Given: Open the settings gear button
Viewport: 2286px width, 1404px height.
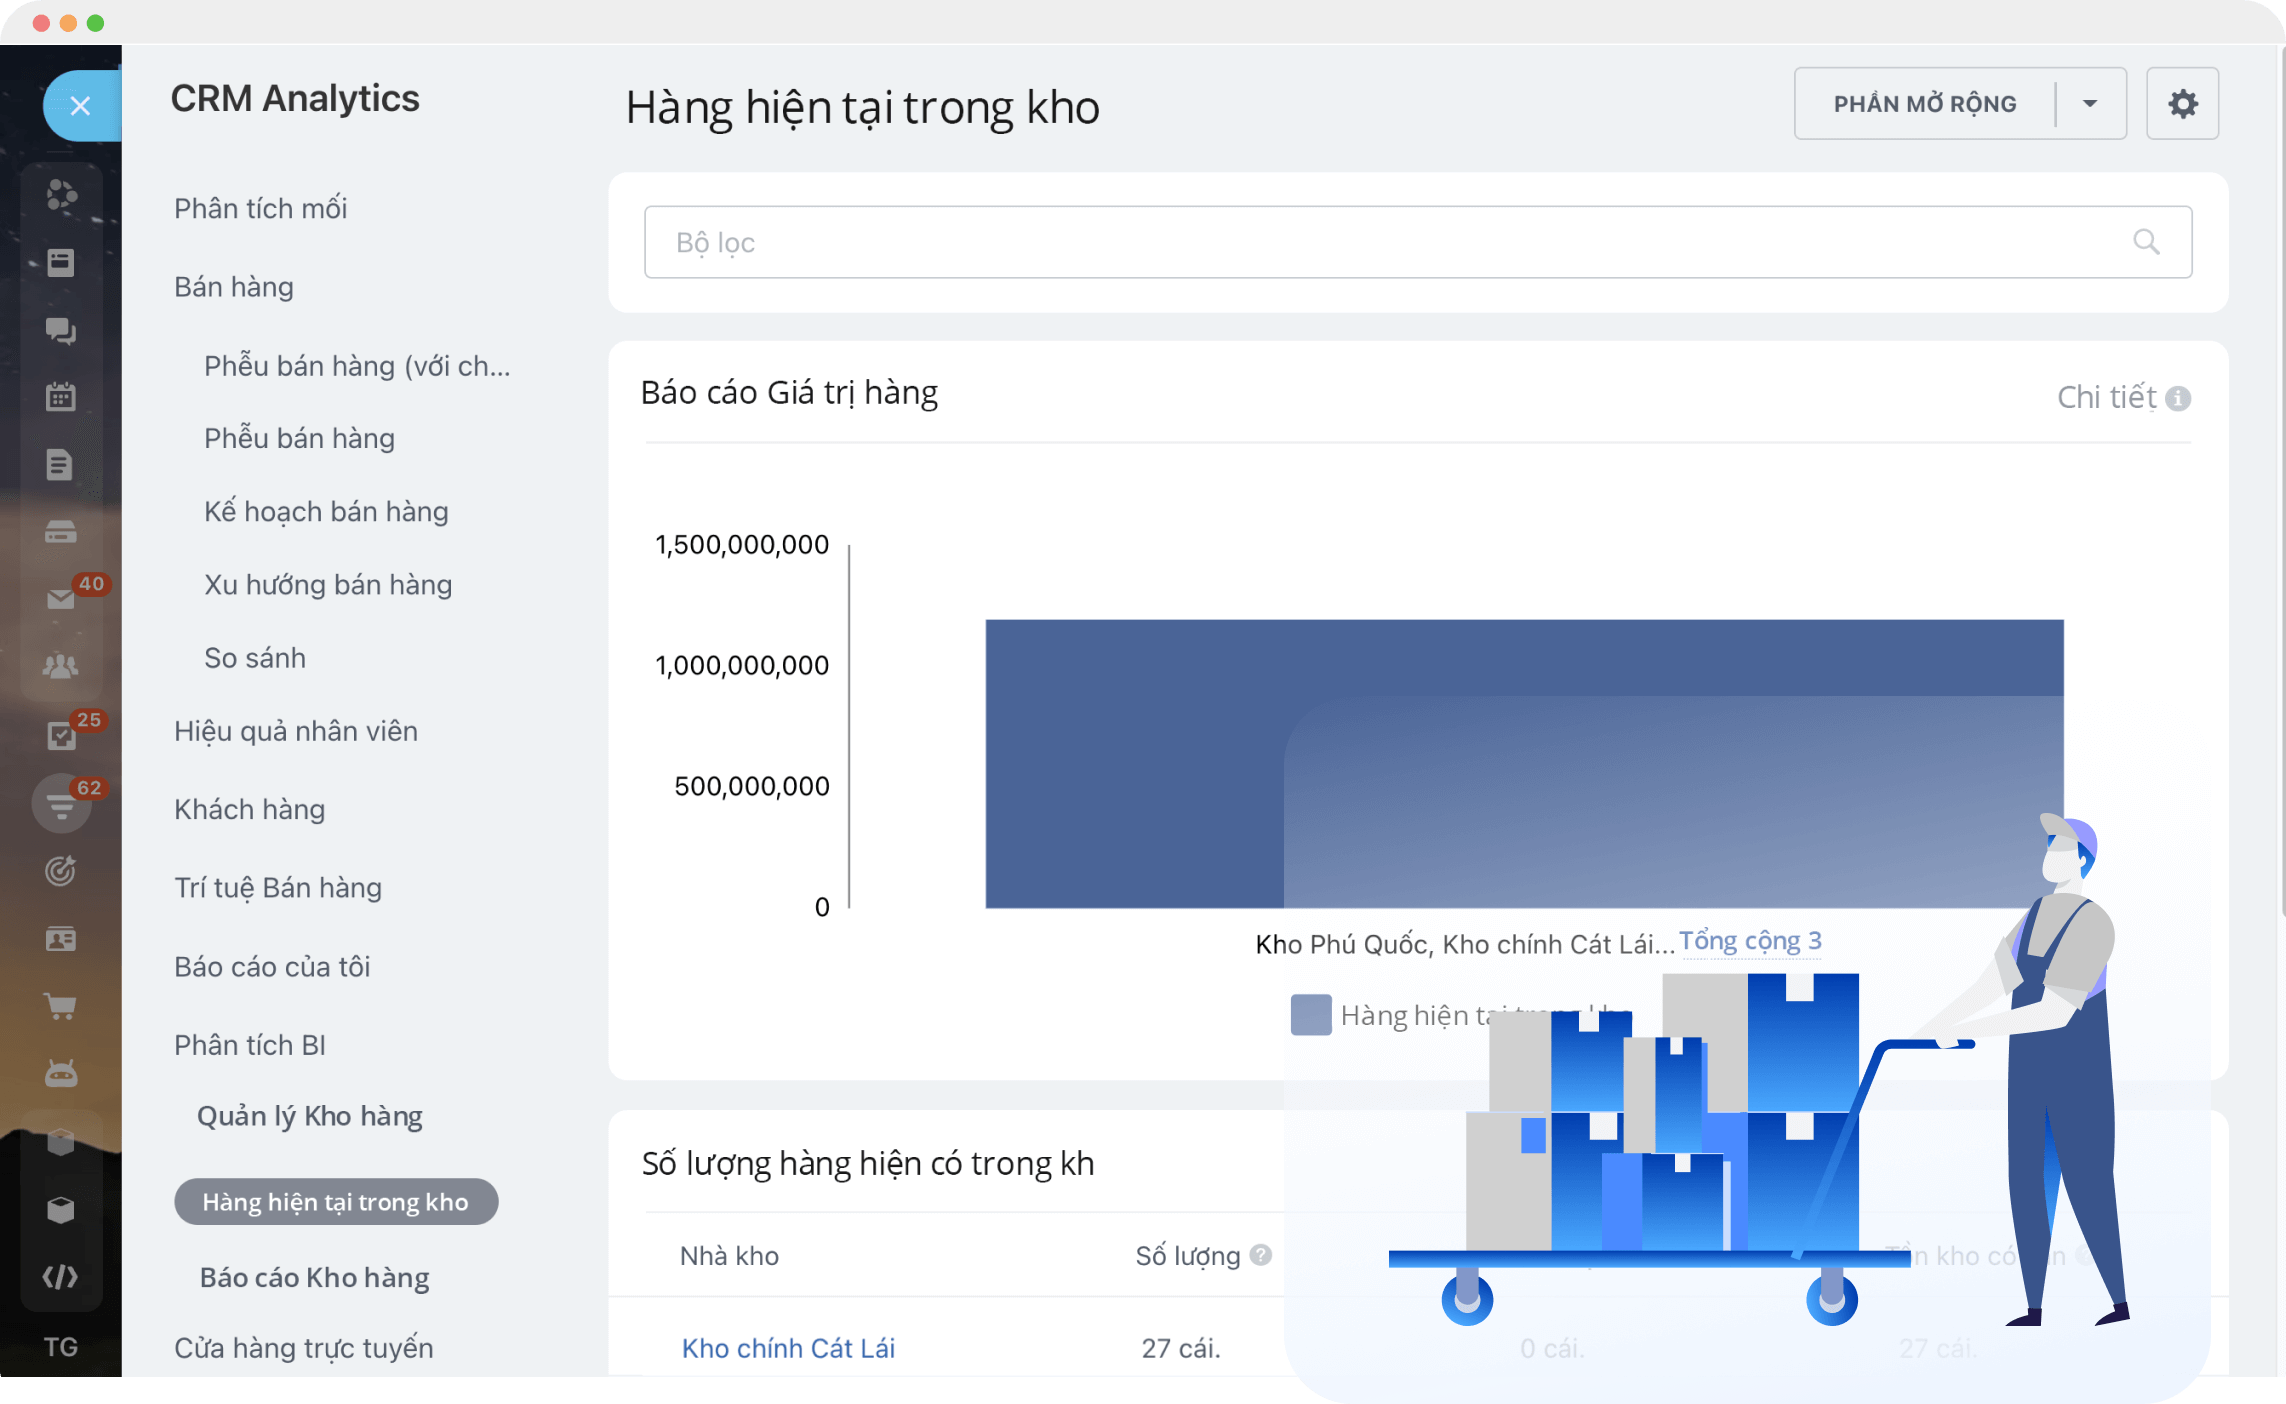Looking at the screenshot, I should 2182,104.
